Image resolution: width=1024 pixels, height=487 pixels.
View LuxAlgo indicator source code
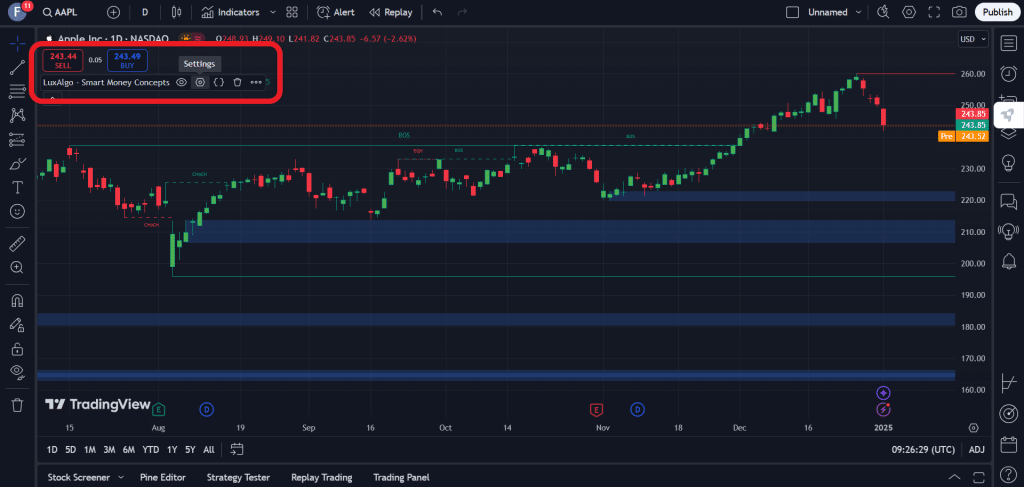pos(219,82)
